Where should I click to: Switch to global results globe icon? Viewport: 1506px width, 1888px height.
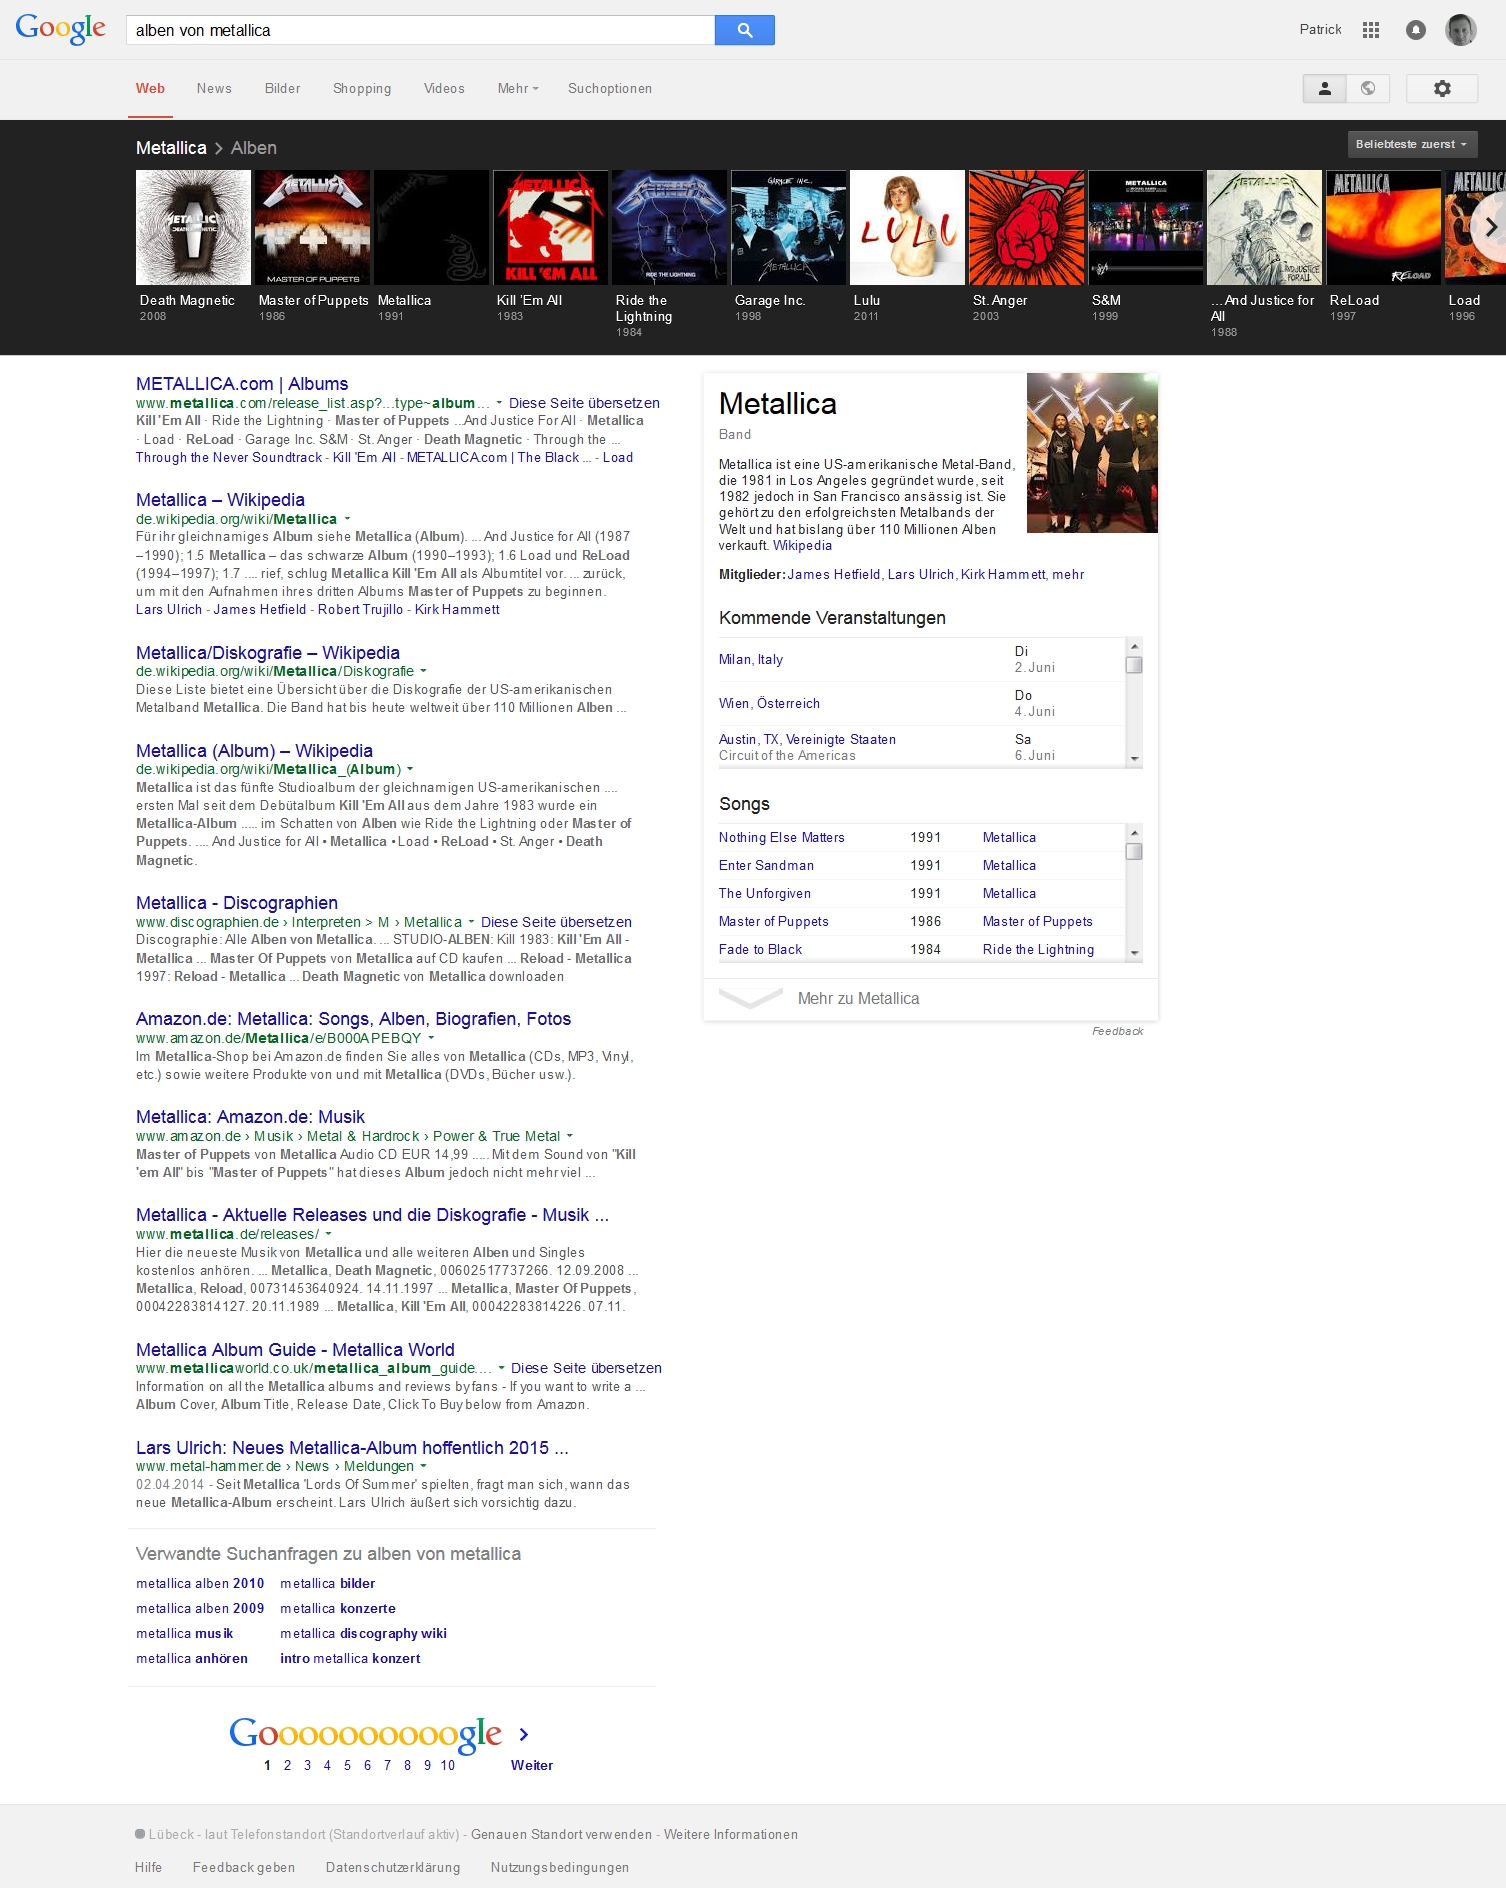click(1367, 89)
